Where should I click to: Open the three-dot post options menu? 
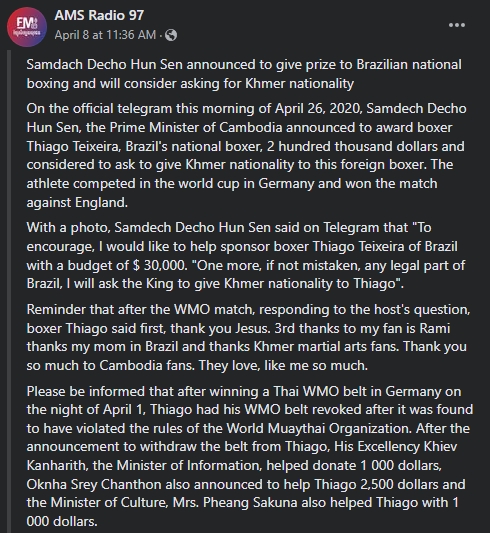tap(457, 25)
